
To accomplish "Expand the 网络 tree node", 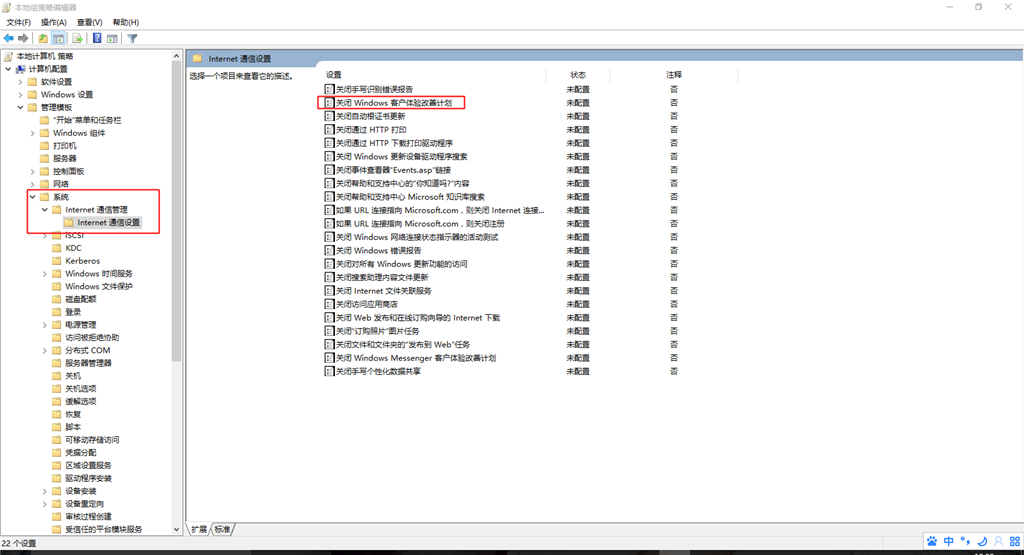I will pos(33,184).
